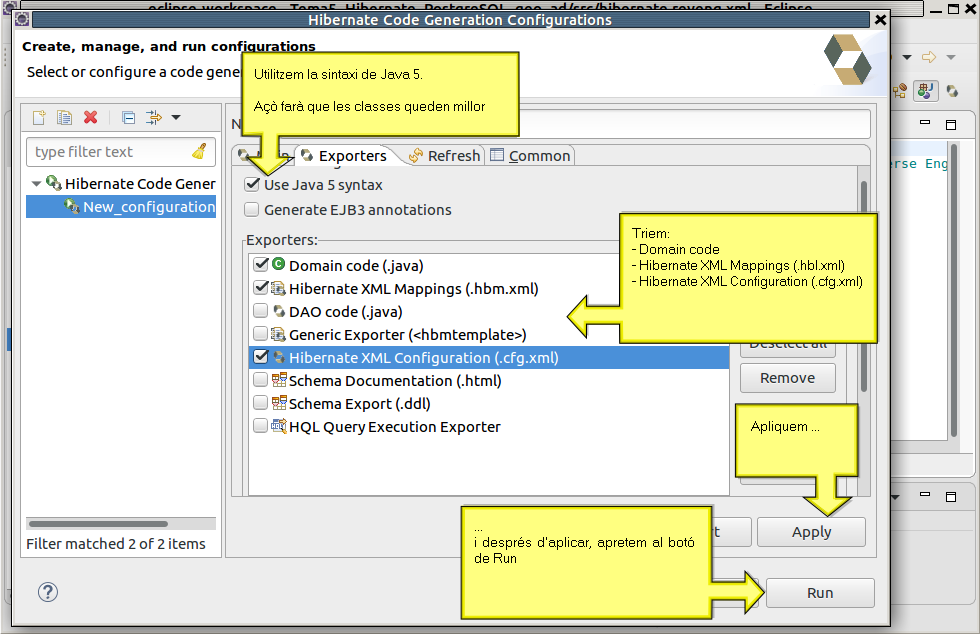Open dark dropdown arrow before forward arrow
980x634 pixels.
point(907,58)
